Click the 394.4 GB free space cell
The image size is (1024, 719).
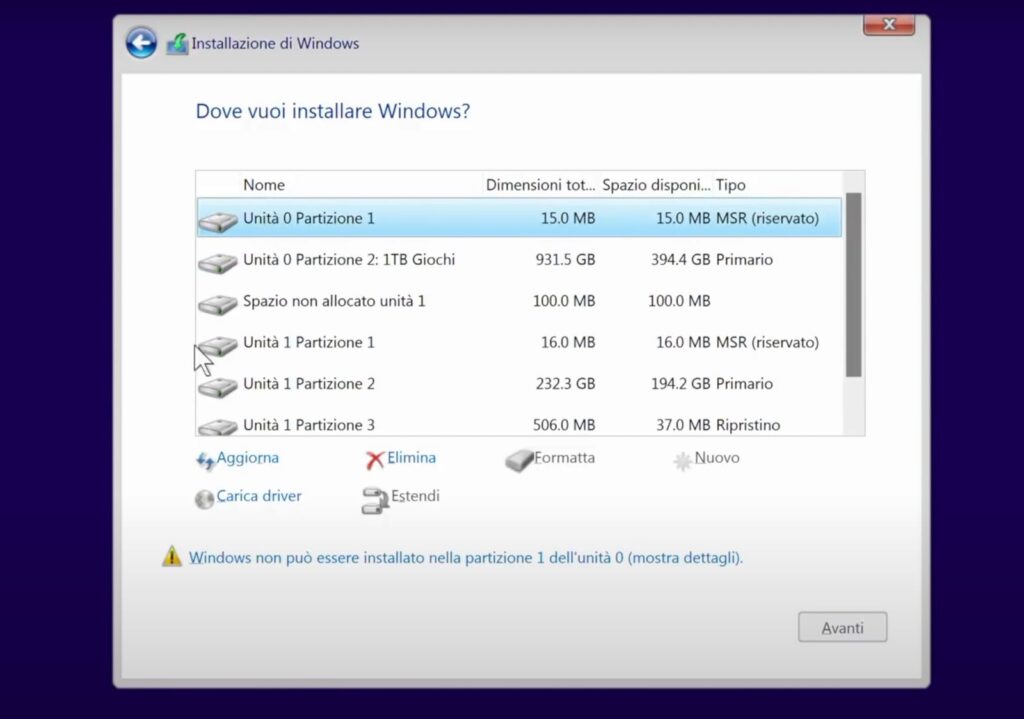click(680, 259)
